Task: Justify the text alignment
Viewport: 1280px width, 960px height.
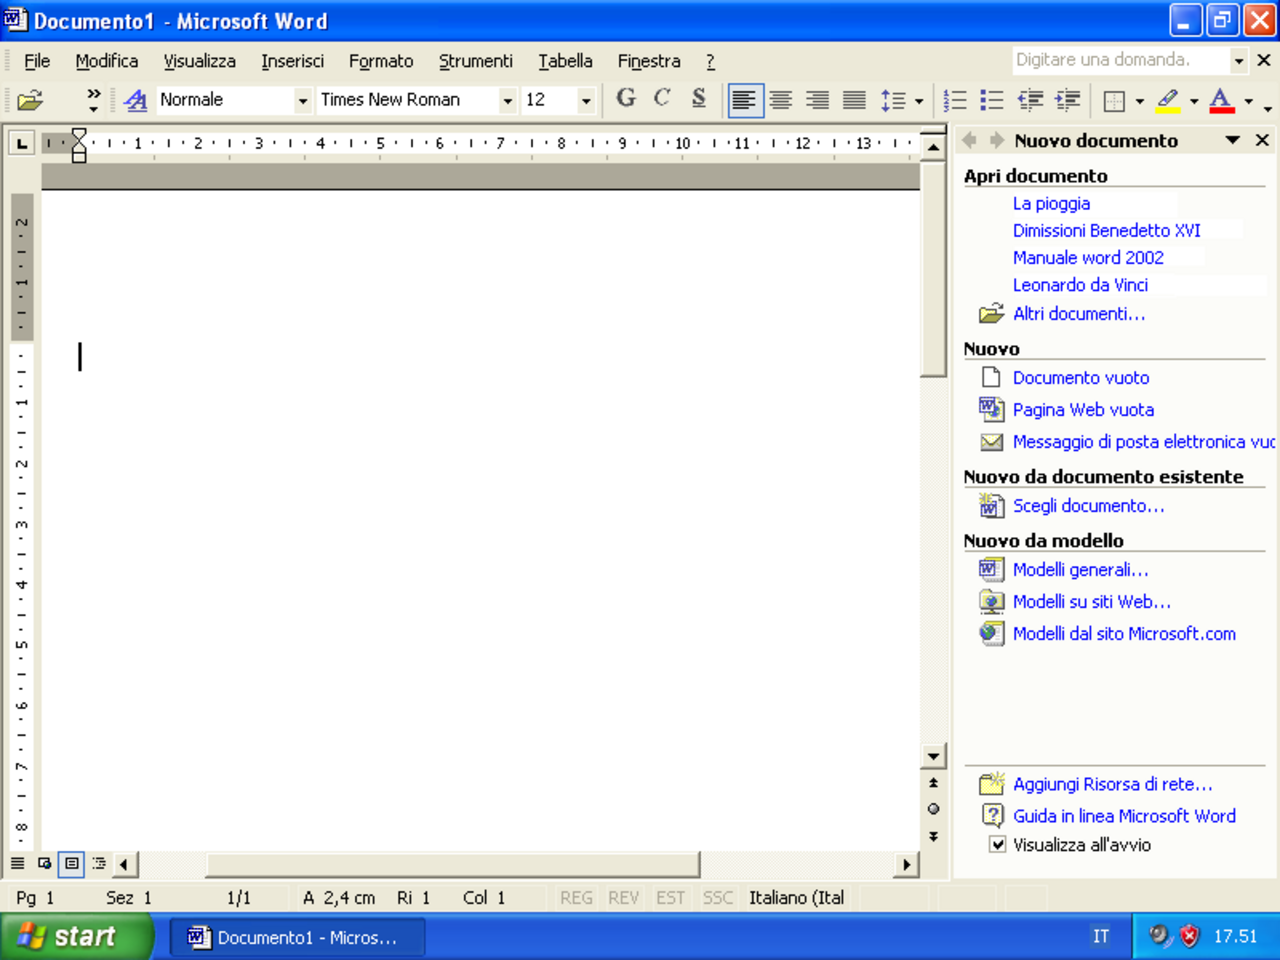Action: pos(854,100)
